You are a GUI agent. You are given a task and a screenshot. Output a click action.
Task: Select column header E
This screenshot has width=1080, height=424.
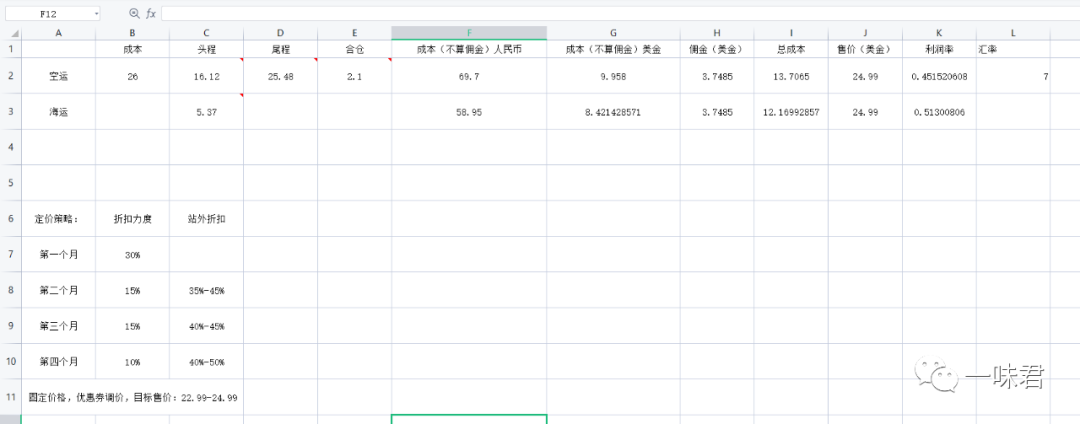(x=354, y=33)
